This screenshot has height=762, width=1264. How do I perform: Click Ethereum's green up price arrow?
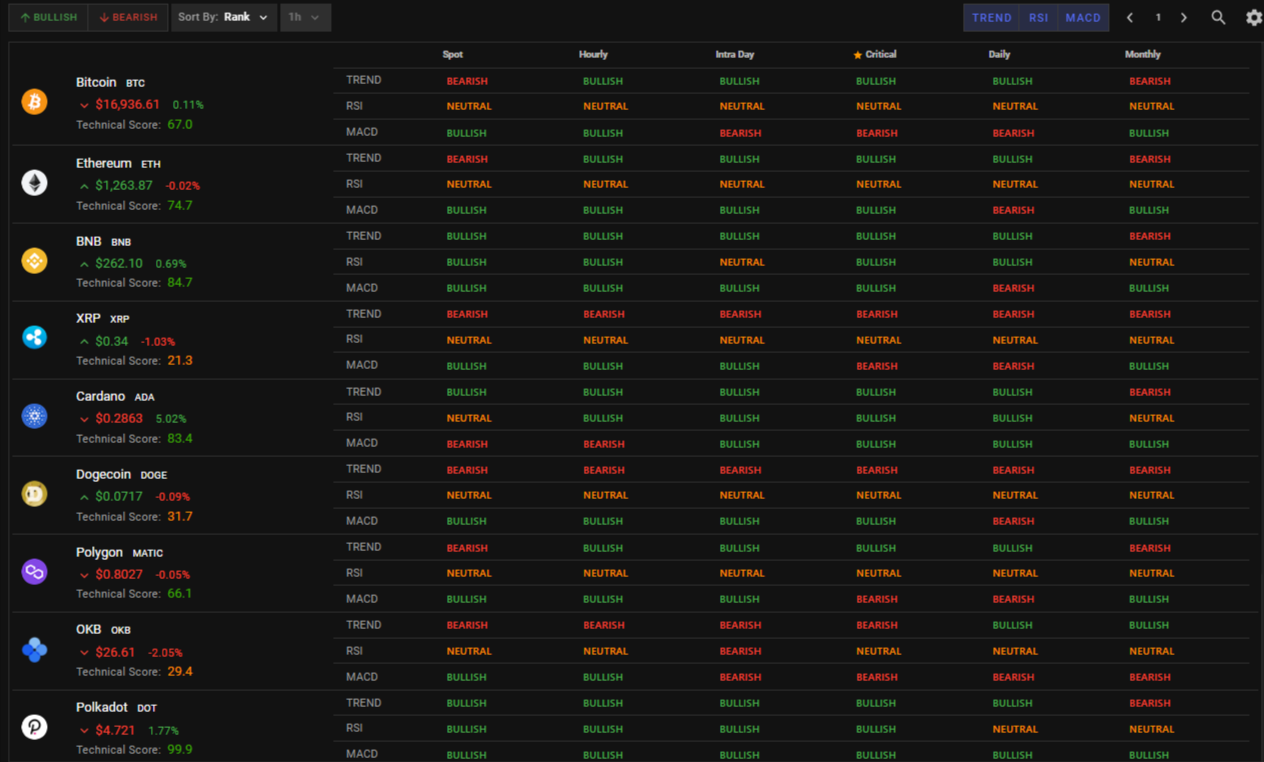coord(84,186)
